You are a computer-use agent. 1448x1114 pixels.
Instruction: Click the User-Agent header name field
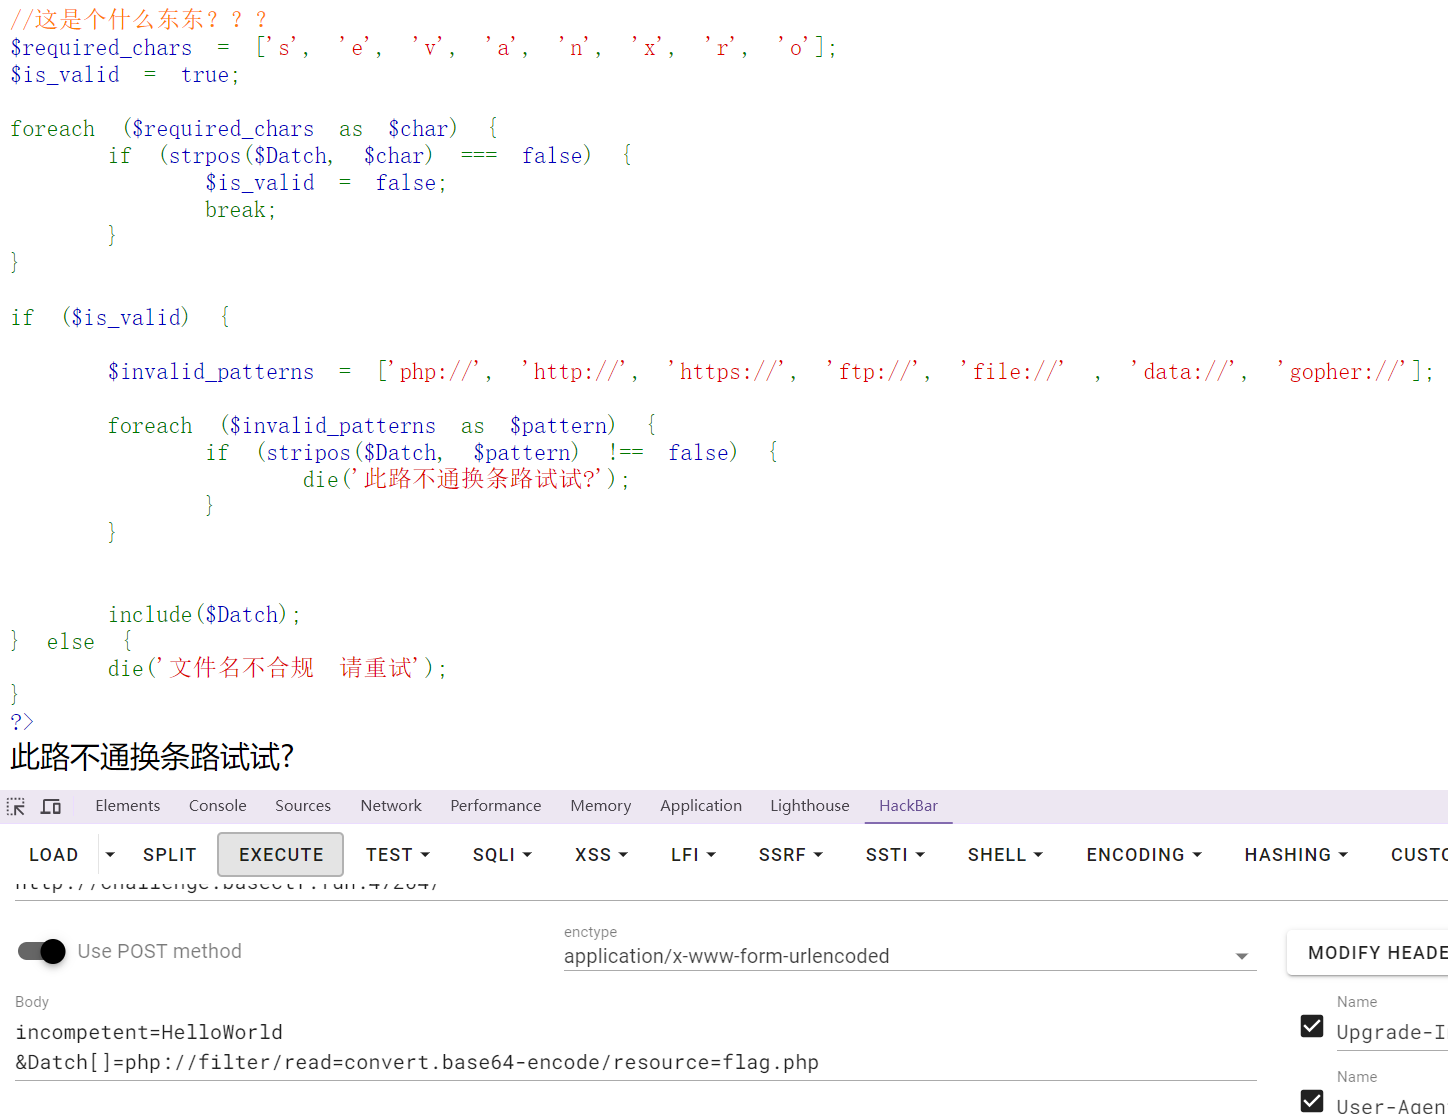[1392, 1104]
